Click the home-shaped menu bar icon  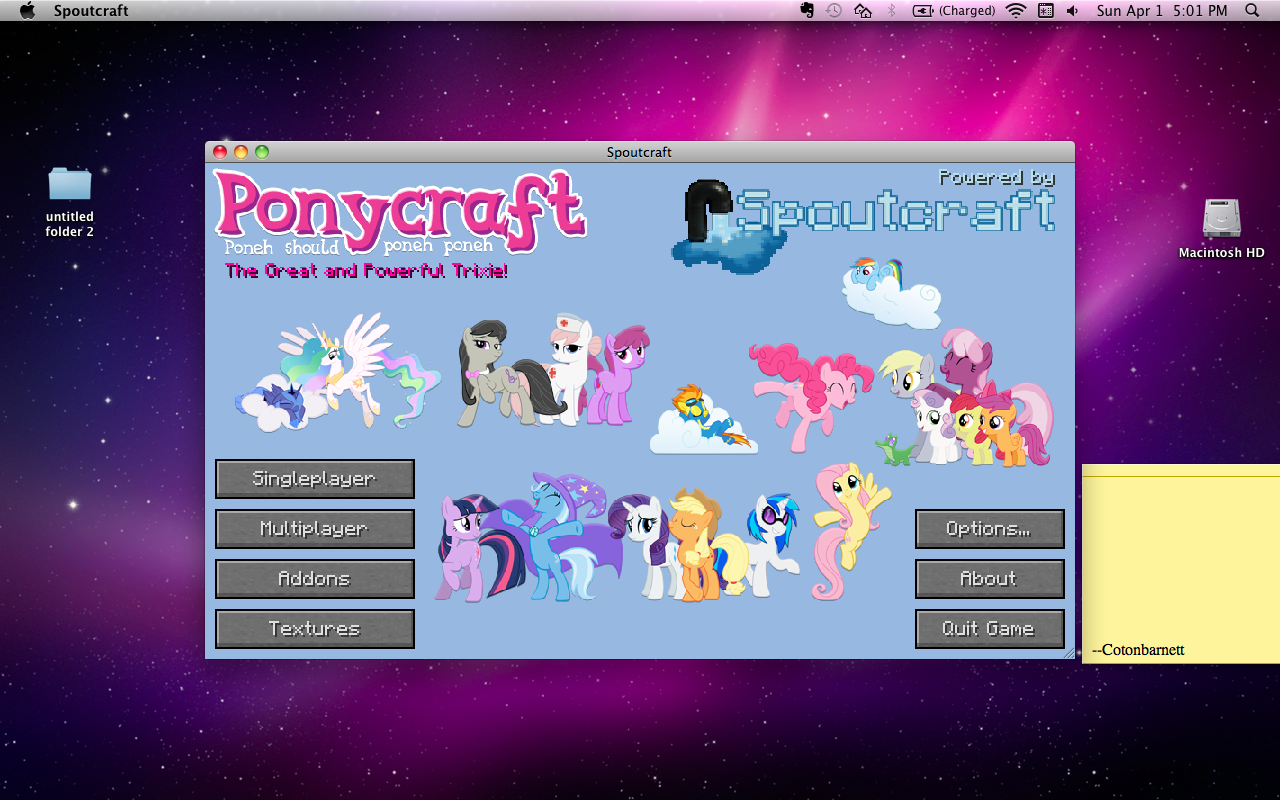pyautogui.click(x=863, y=11)
